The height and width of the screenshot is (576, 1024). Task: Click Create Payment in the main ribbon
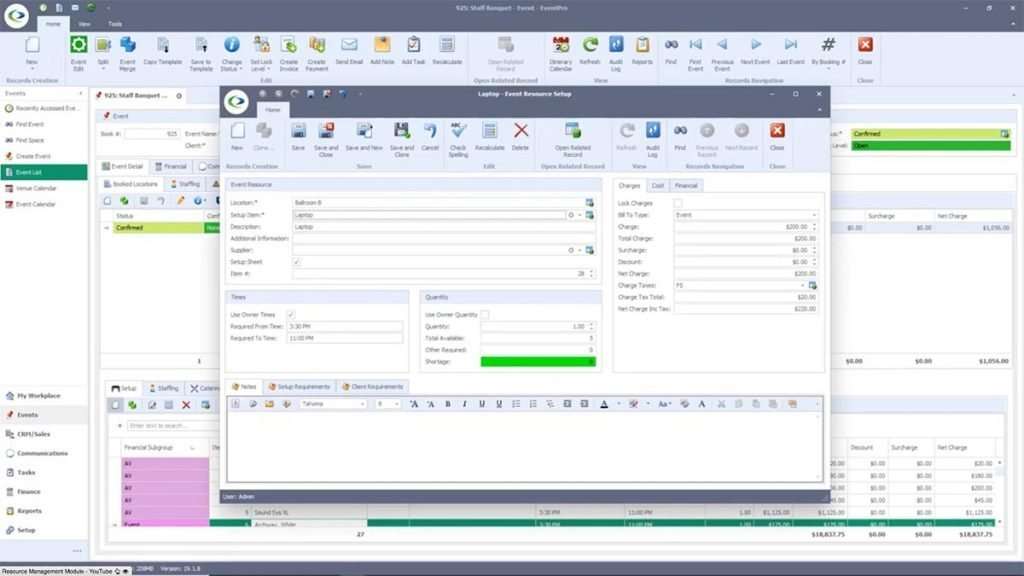[317, 54]
